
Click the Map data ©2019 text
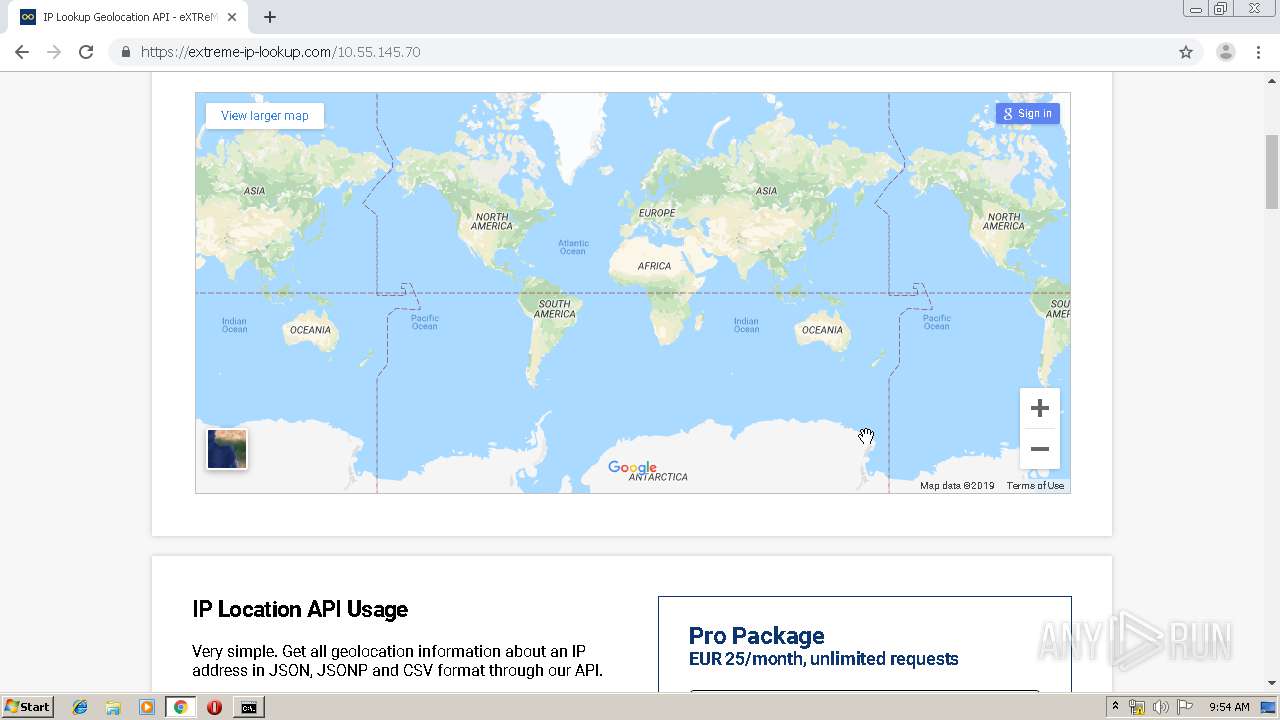coord(957,486)
